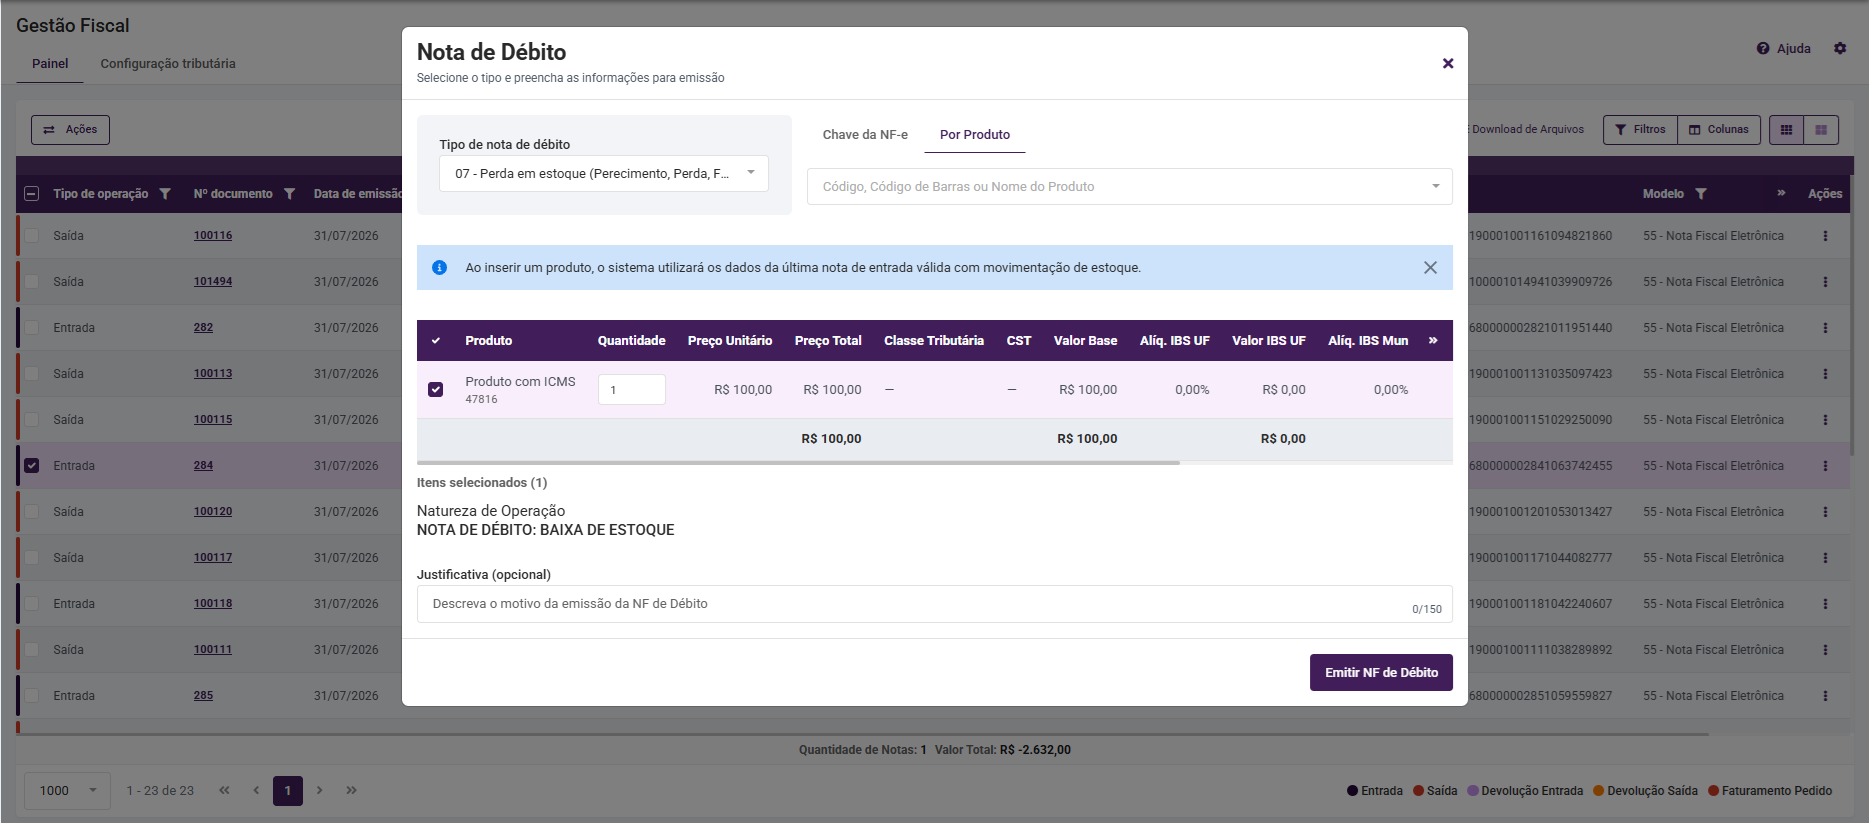Click Download de Arquivos link

click(x=1527, y=129)
